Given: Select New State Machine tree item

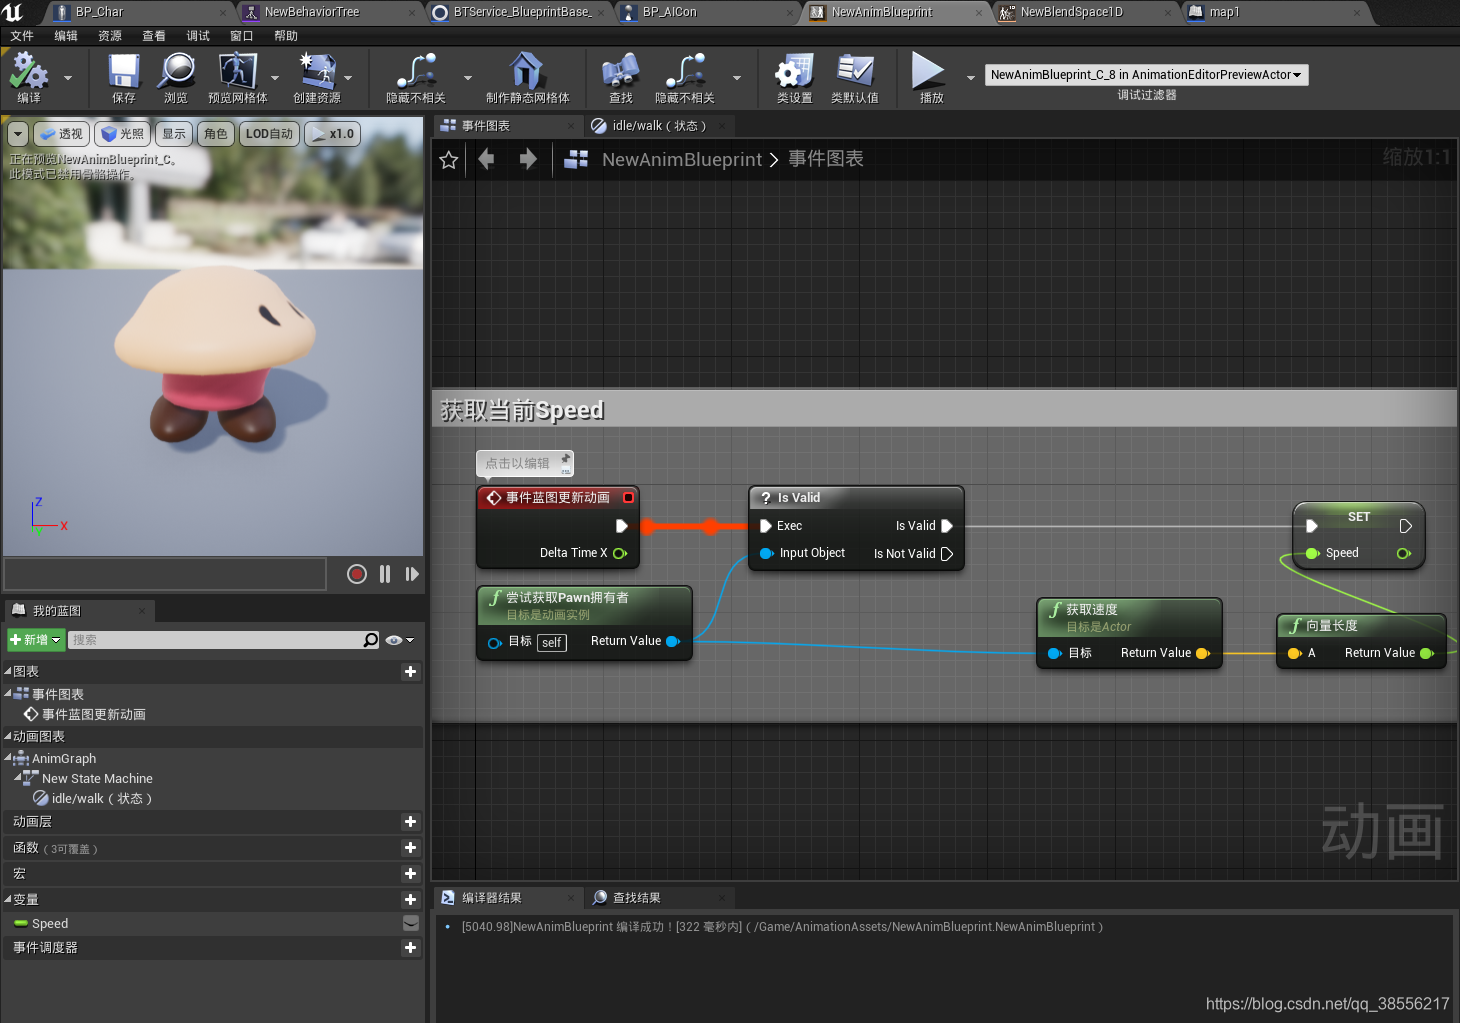Looking at the screenshot, I should [97, 778].
